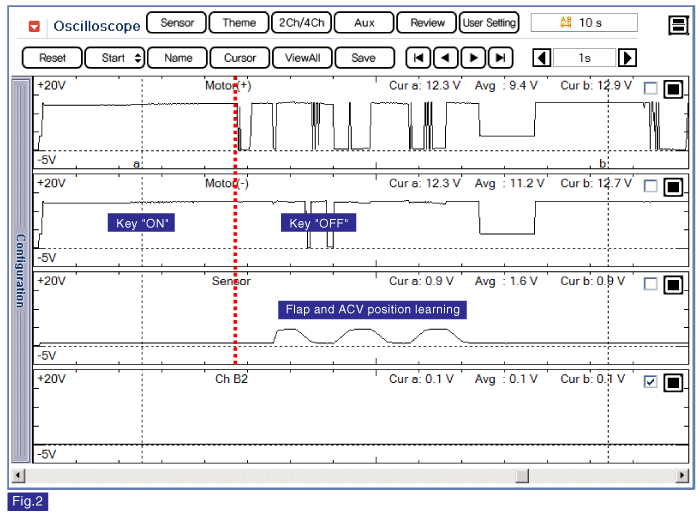The height and width of the screenshot is (514, 700).
Task: Click the Oscilloscope title text
Action: [x=97, y=26]
